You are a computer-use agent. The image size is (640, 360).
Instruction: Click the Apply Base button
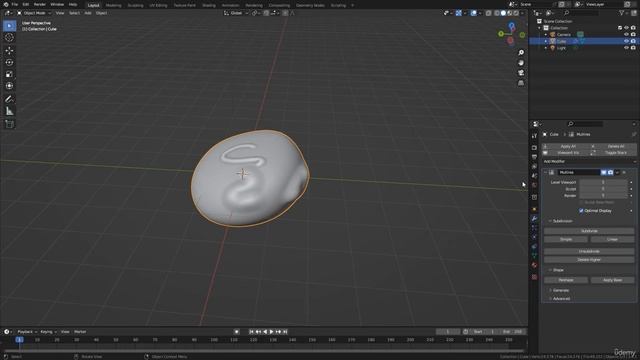pos(612,280)
